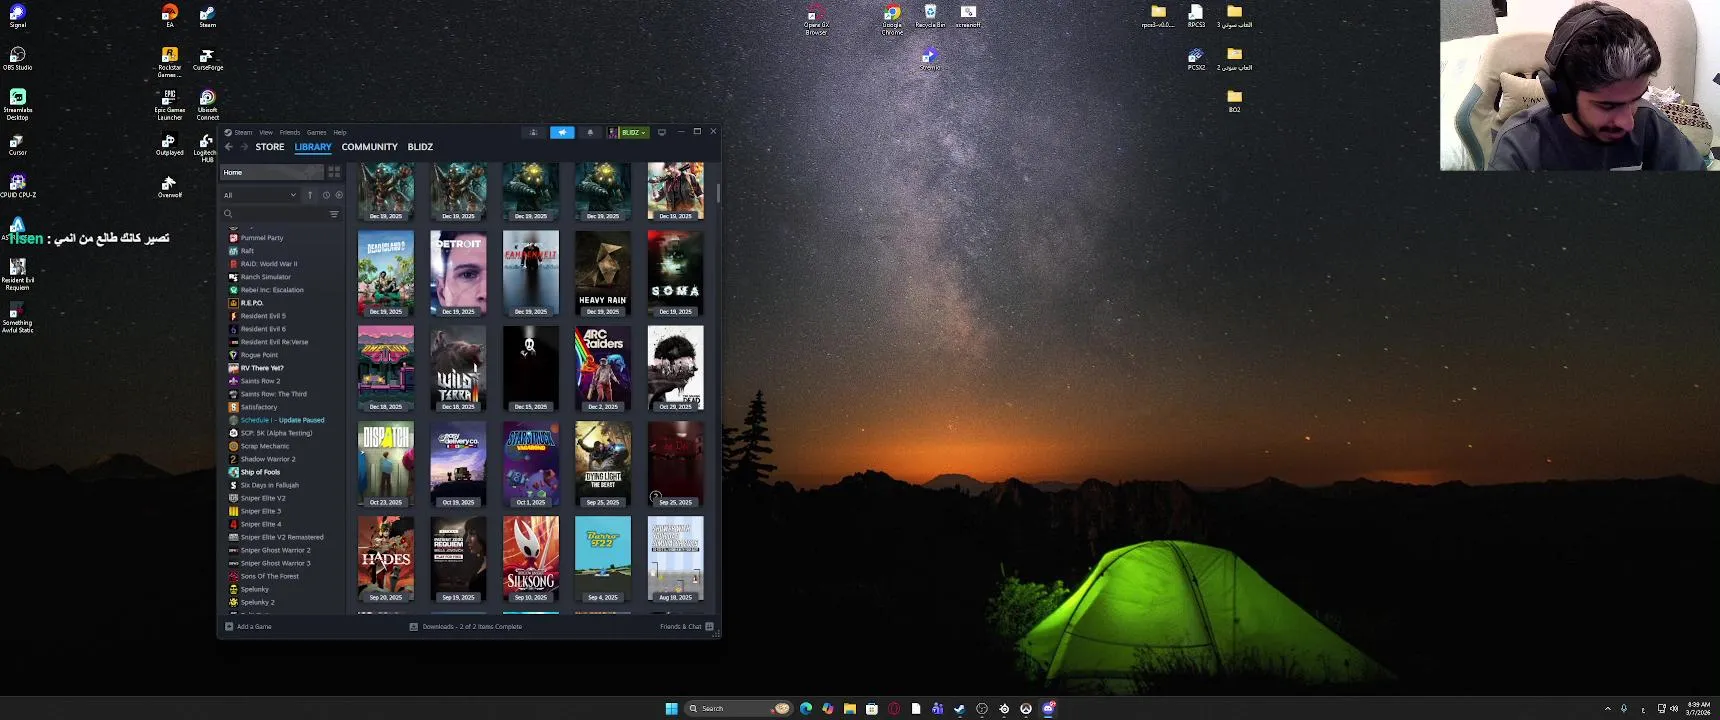Open the Games menu
Screen dimensions: 1720x720
(317, 132)
